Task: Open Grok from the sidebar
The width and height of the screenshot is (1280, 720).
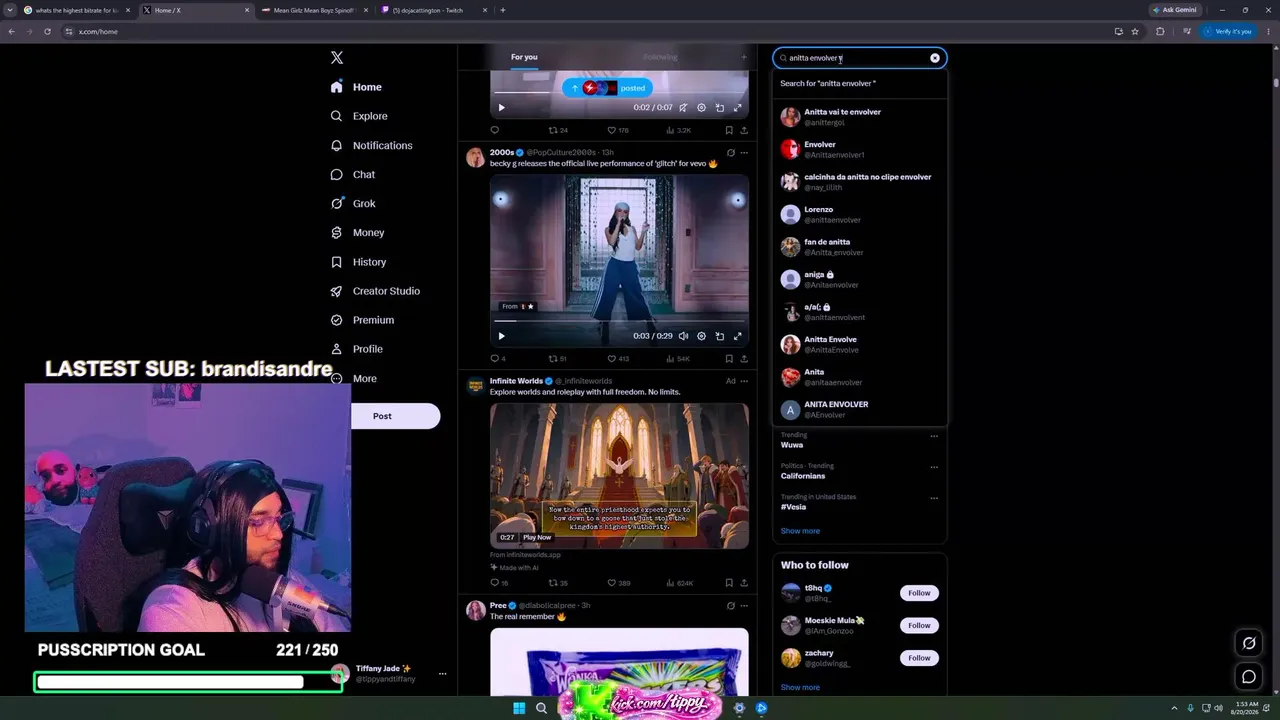Action: 353,203
